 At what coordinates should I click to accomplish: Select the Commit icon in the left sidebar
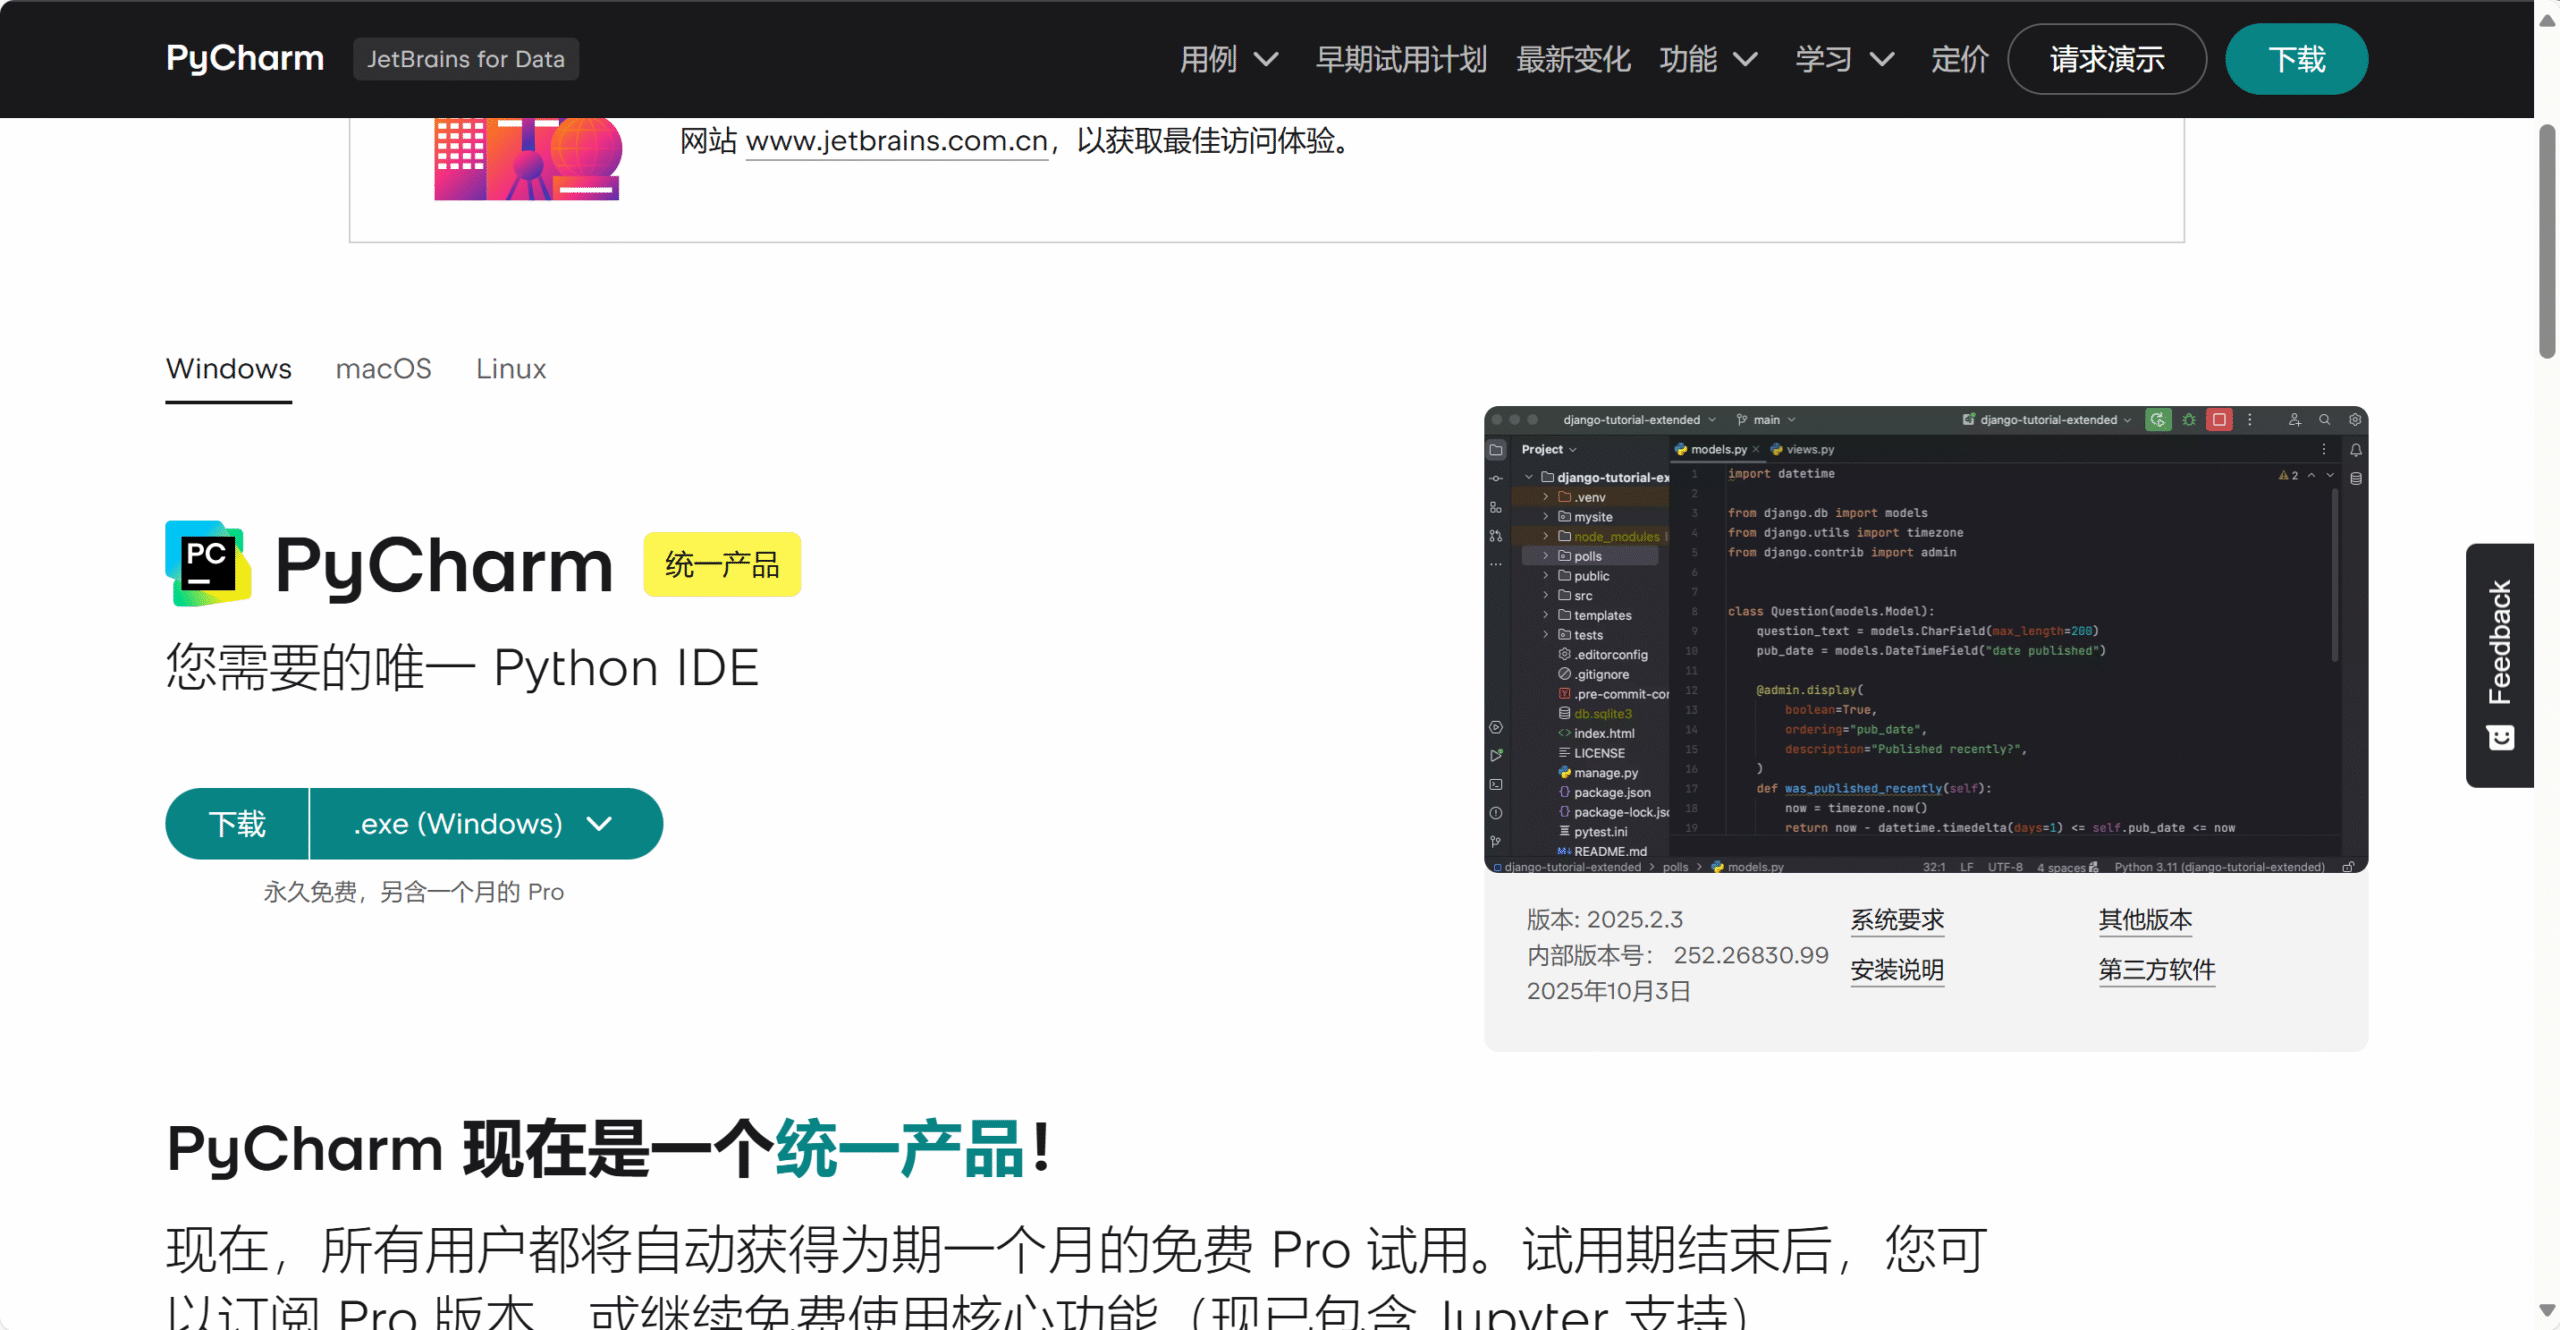pos(1496,479)
